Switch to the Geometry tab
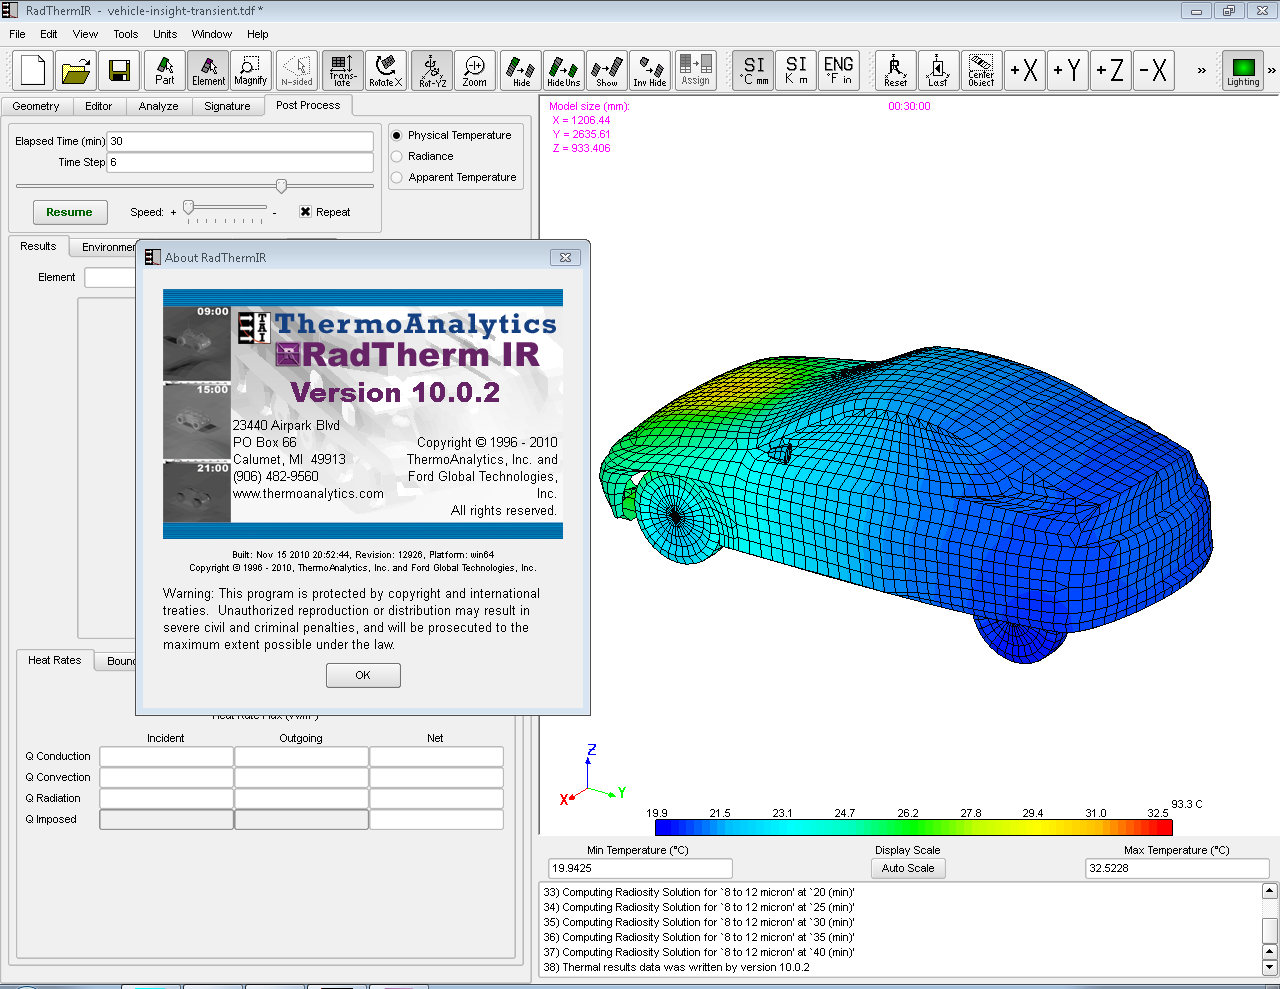 (x=36, y=106)
